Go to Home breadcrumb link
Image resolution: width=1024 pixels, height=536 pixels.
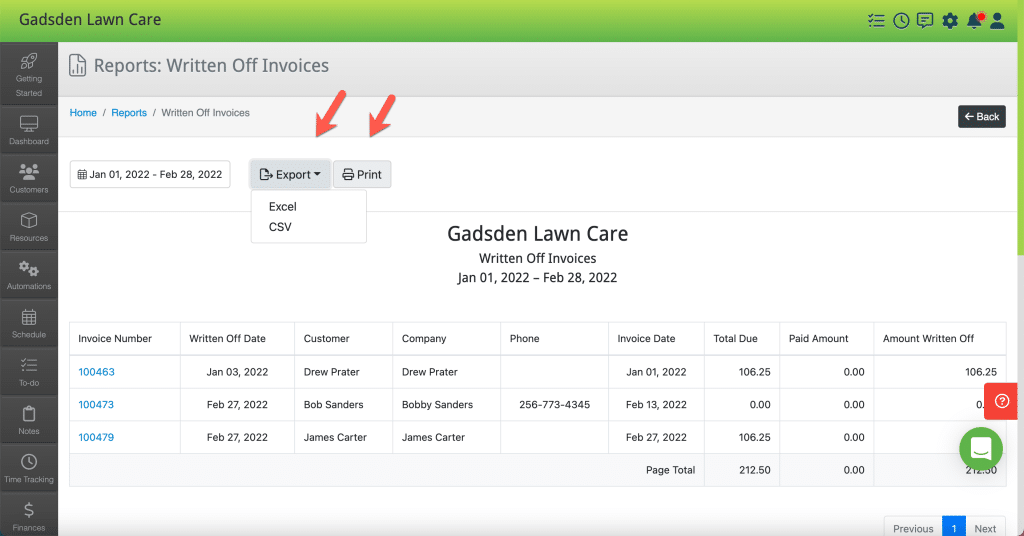coord(83,113)
